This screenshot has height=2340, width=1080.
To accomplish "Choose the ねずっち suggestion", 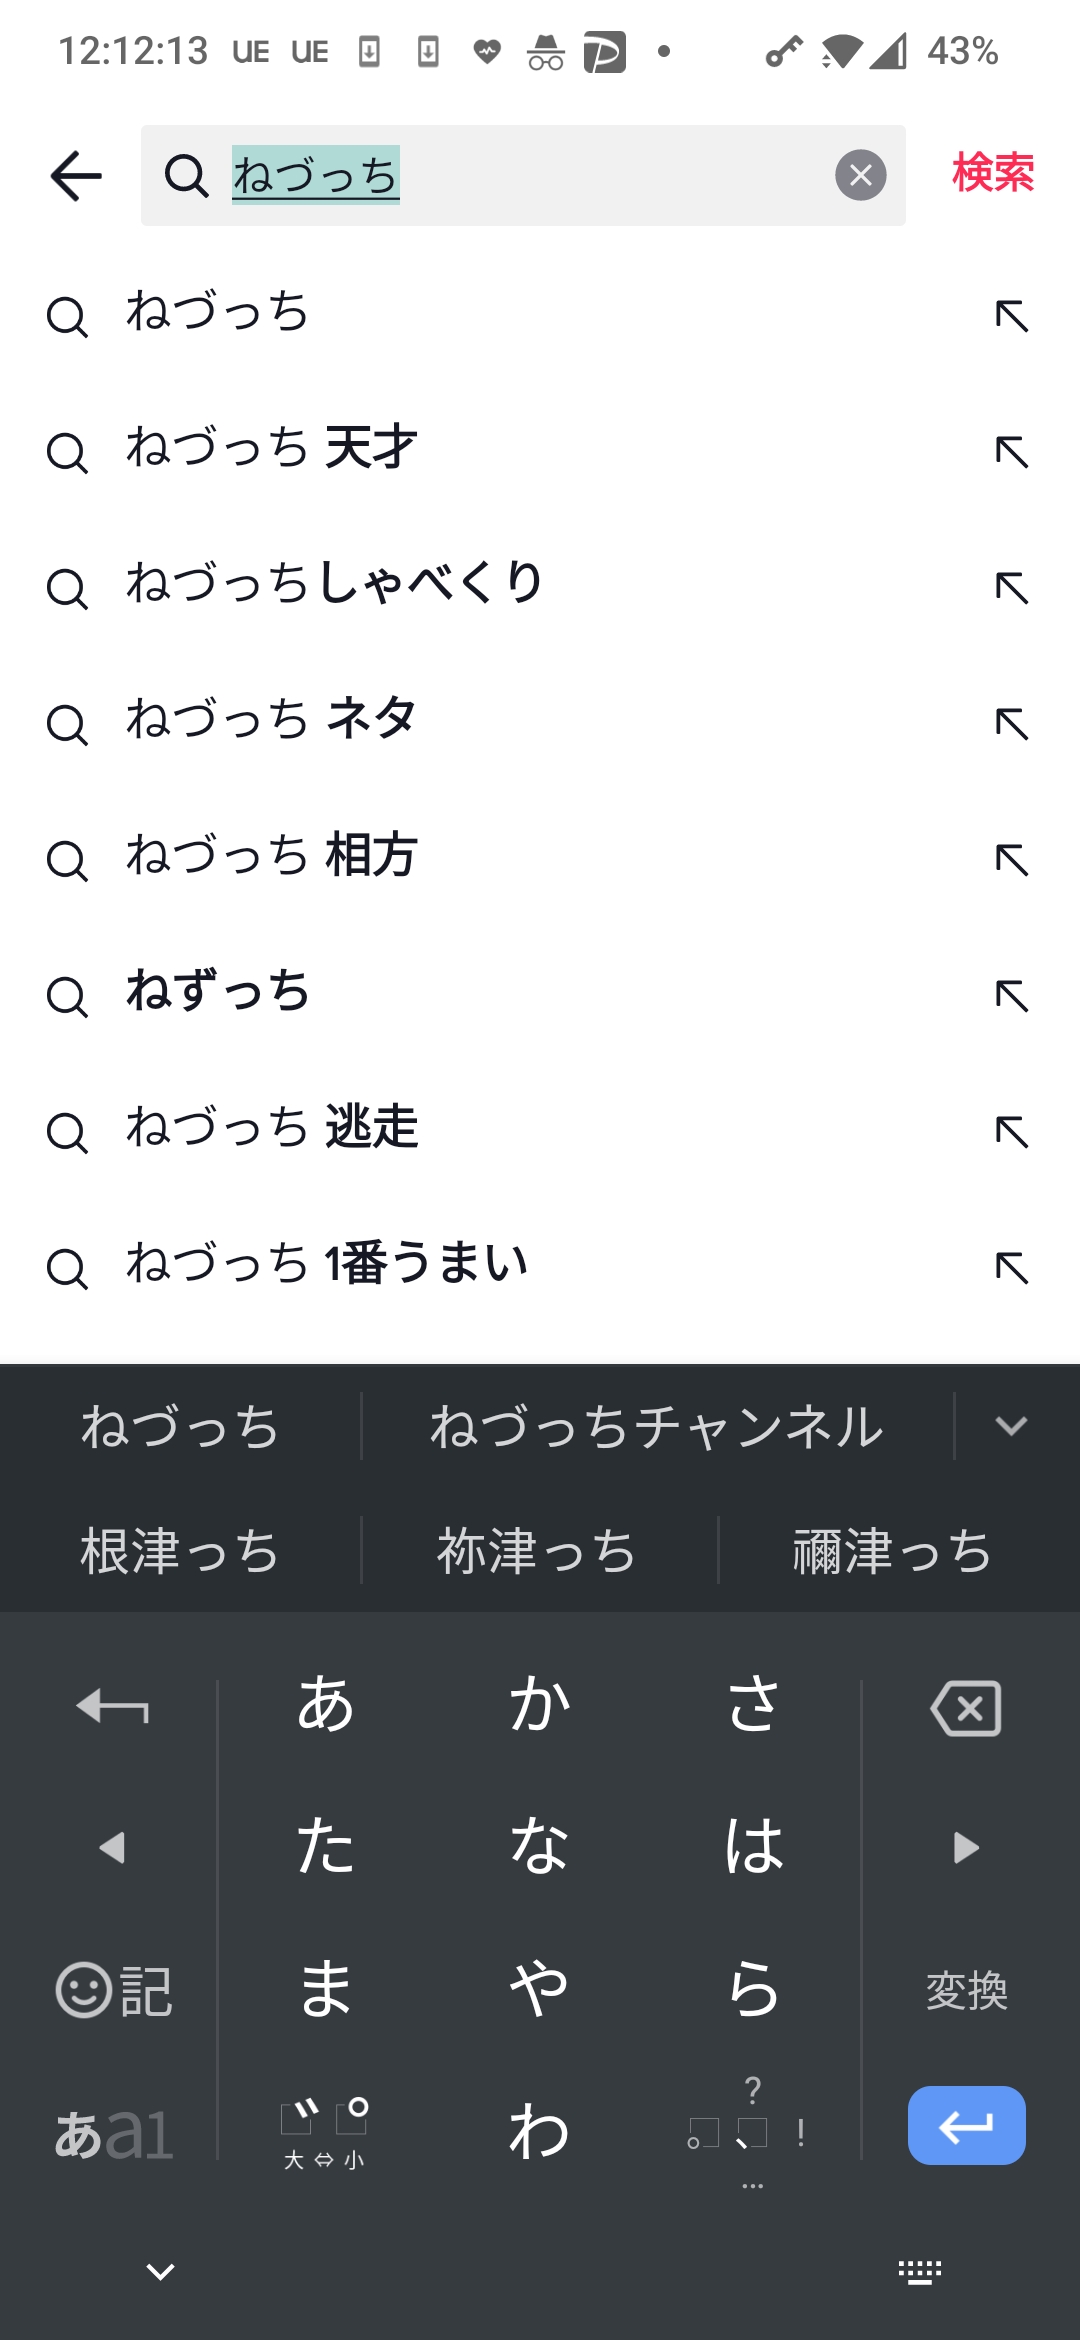I will (218, 992).
